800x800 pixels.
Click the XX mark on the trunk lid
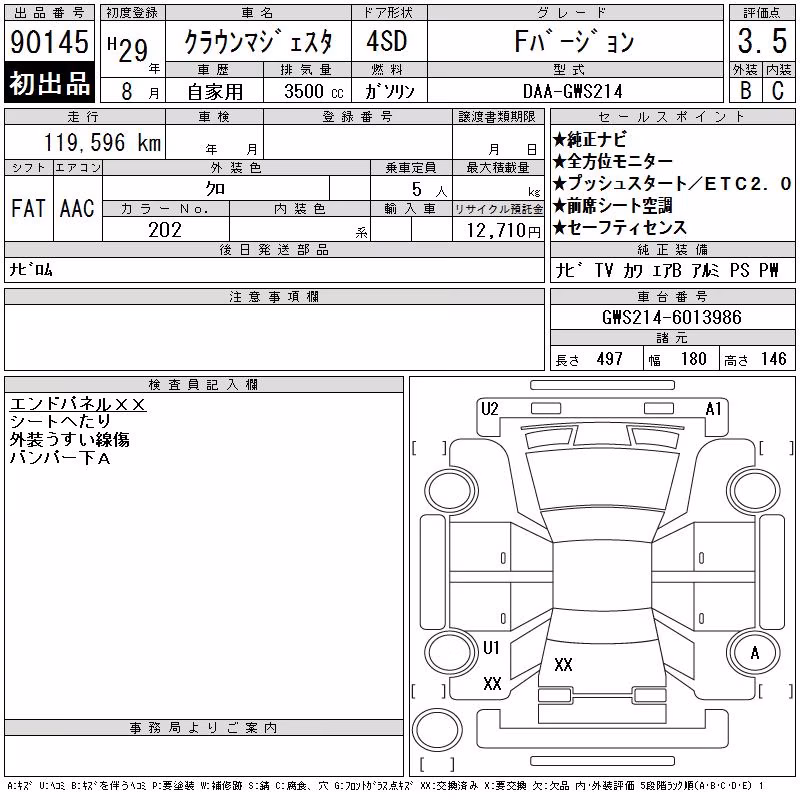pos(563,665)
